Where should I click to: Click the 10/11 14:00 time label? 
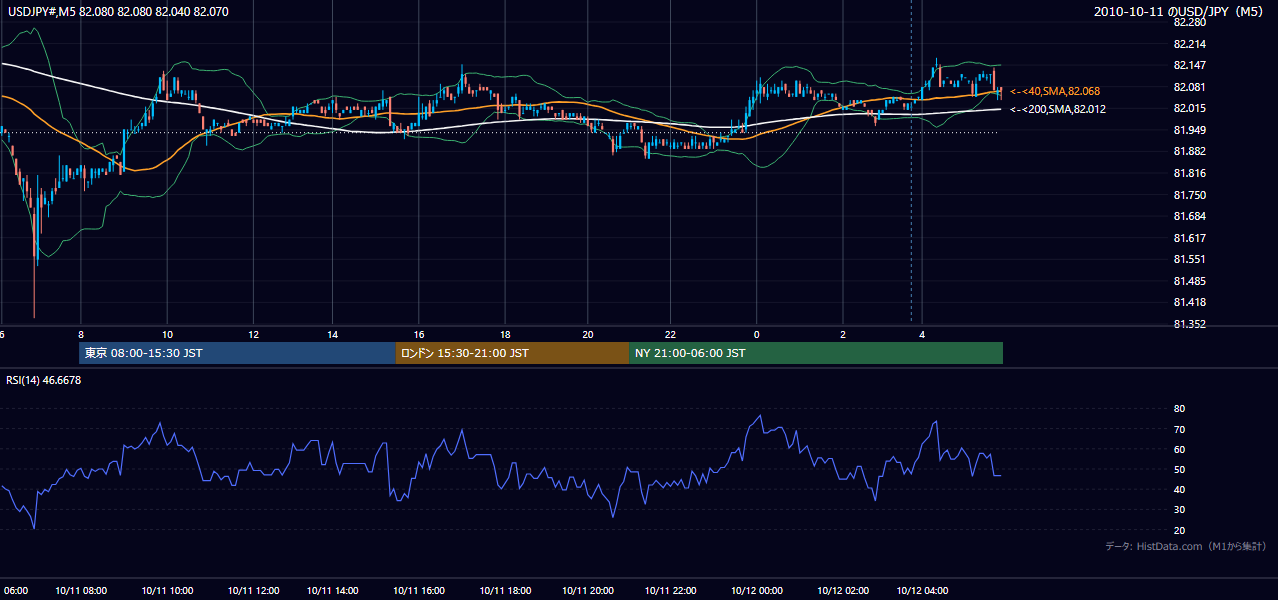[332, 591]
